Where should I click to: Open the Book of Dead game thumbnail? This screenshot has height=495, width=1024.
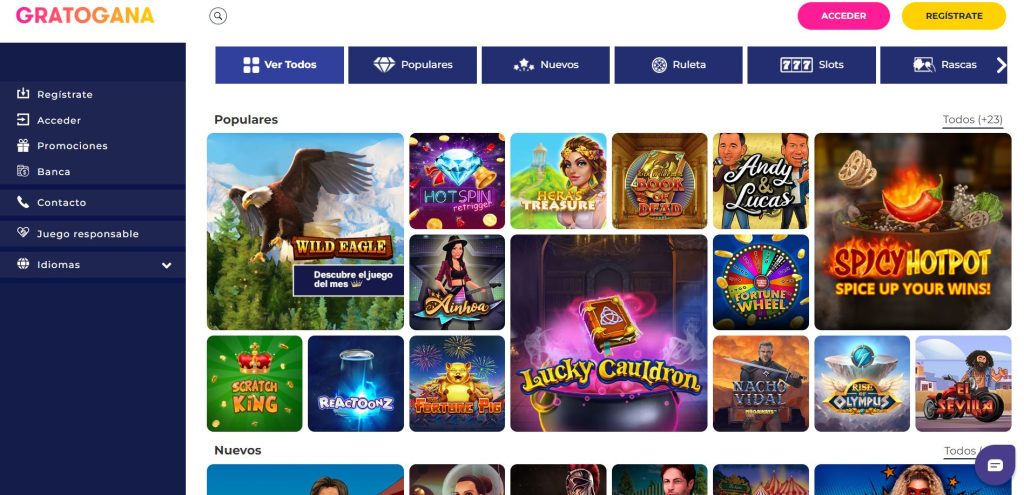tap(660, 181)
